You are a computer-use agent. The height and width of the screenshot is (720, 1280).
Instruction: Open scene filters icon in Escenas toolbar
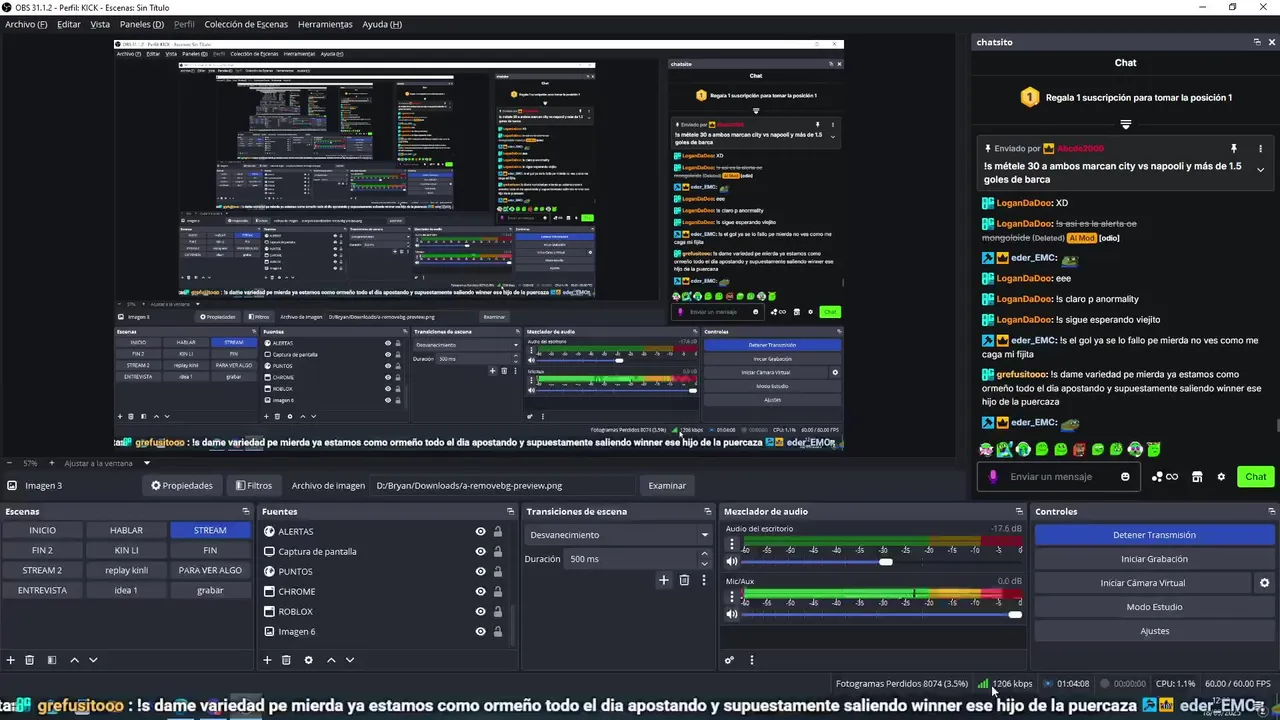[51, 660]
